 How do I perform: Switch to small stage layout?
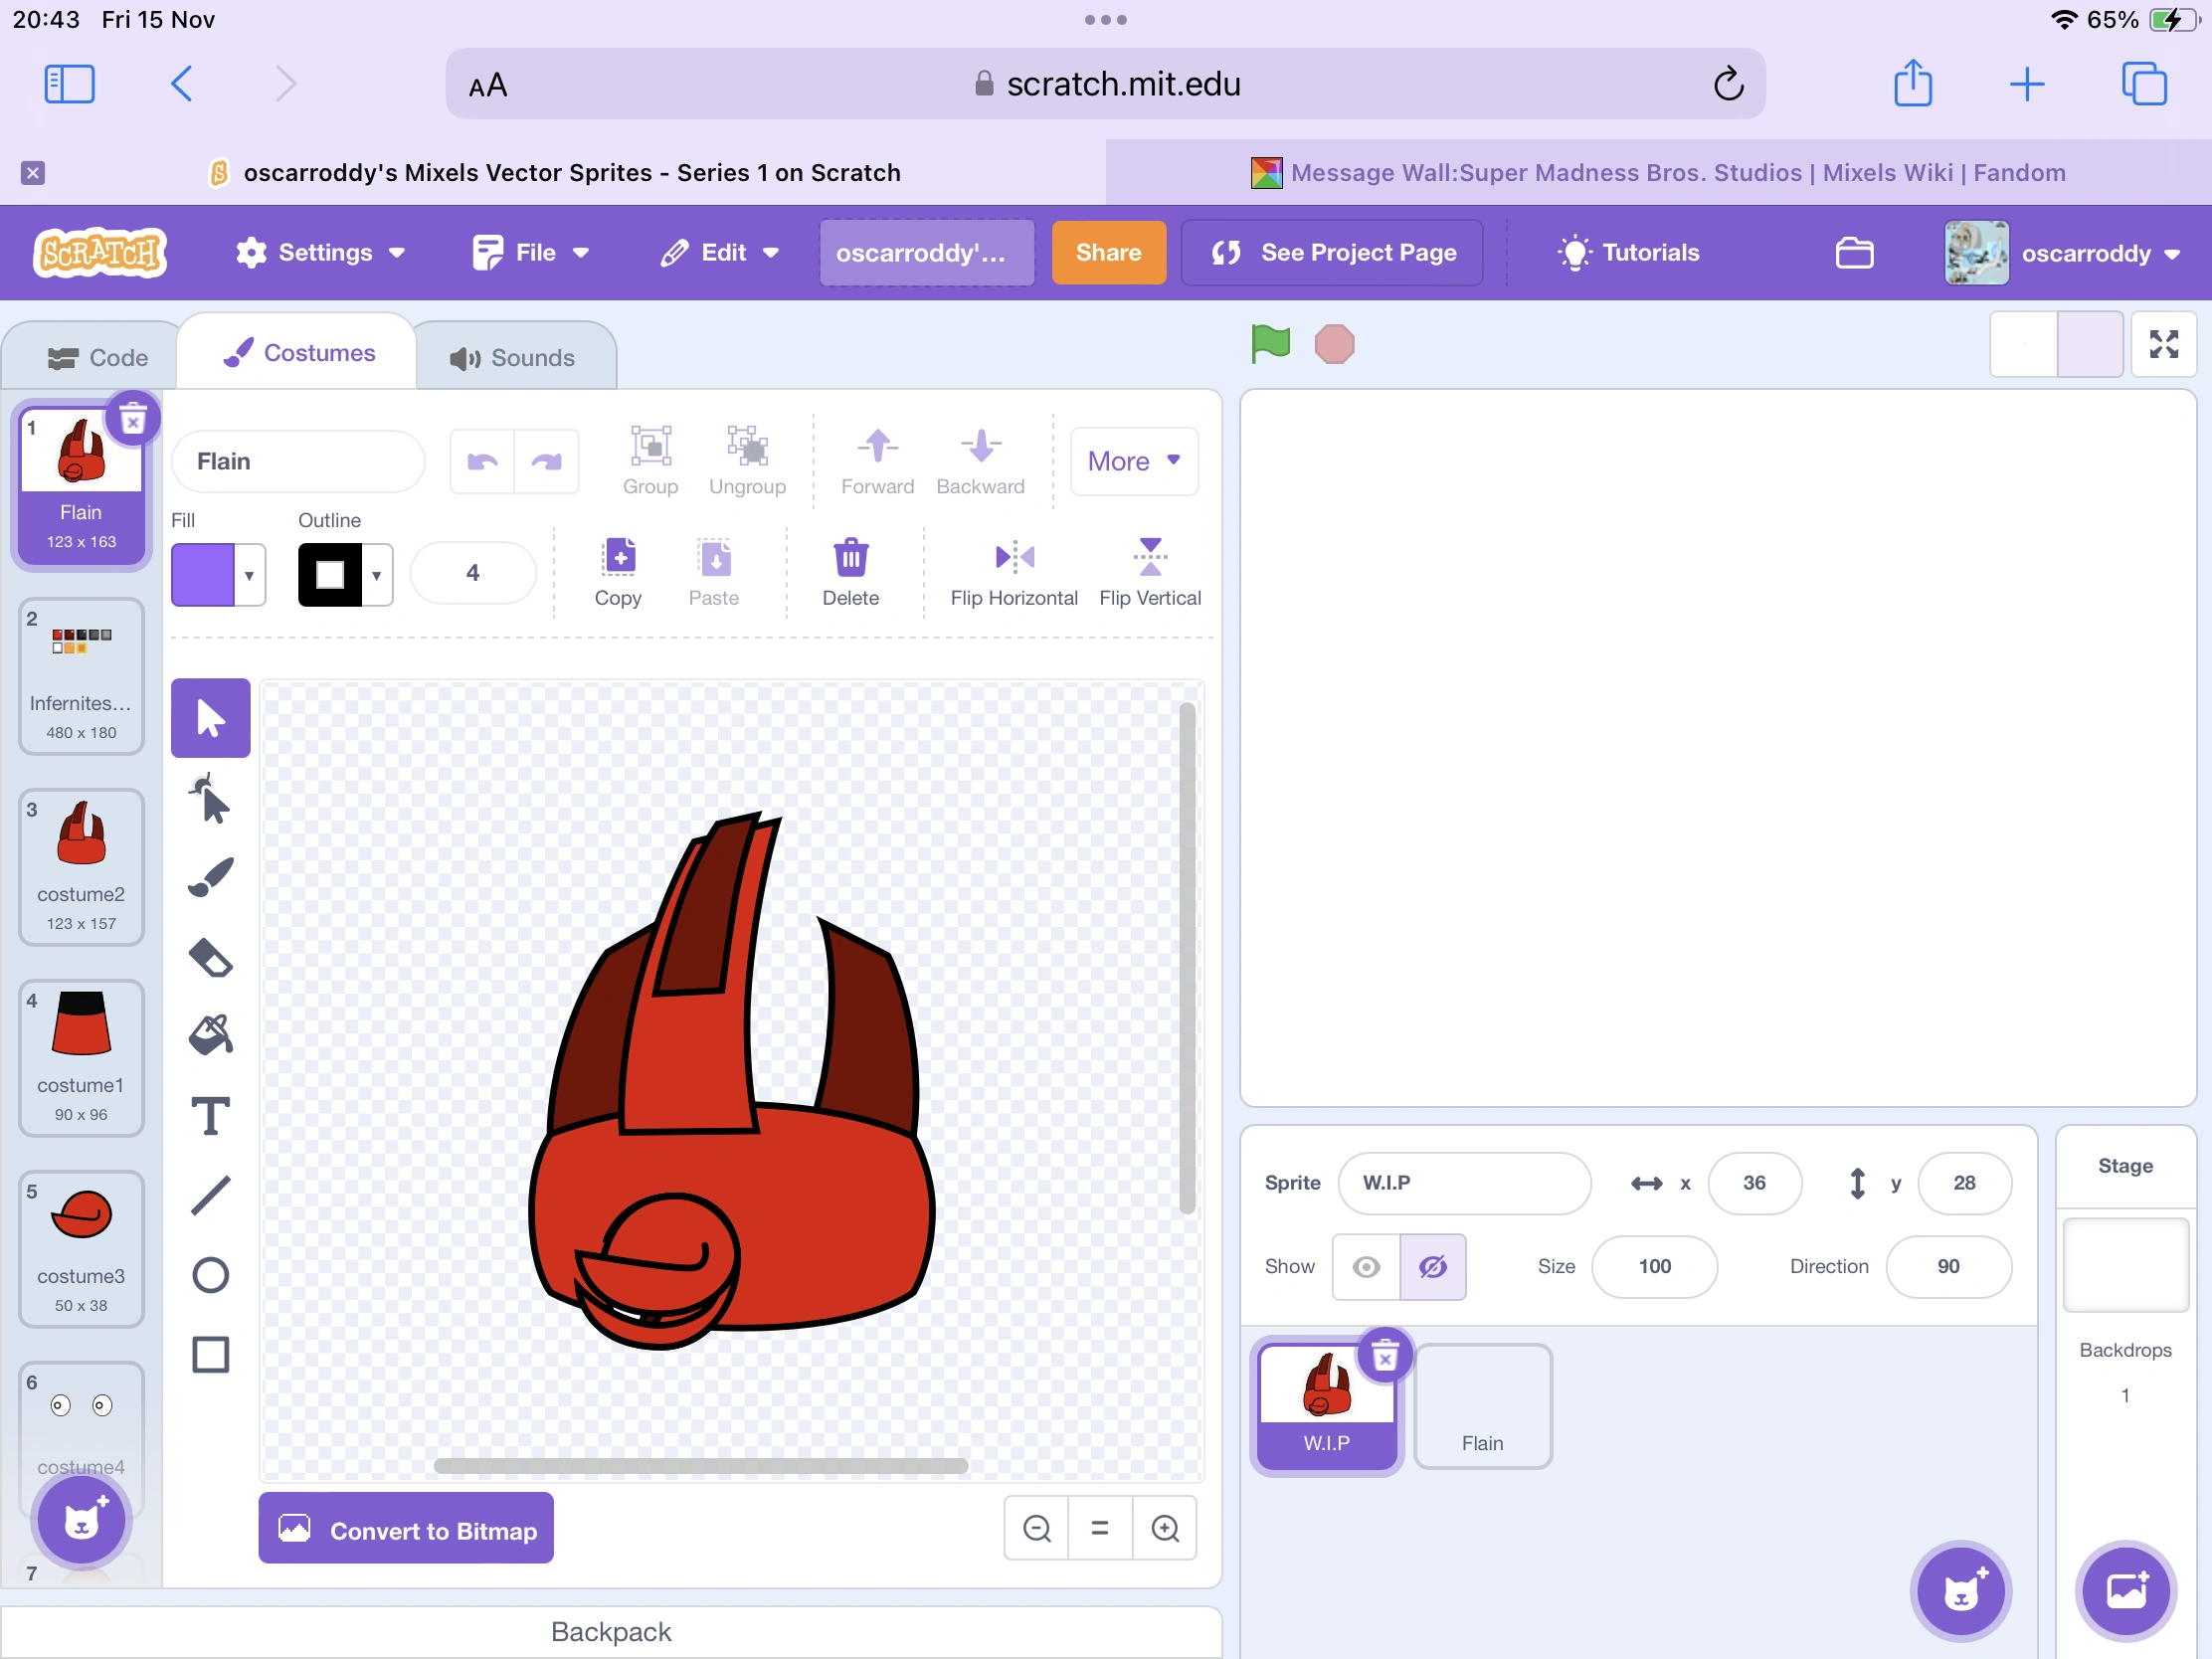pos(2024,344)
